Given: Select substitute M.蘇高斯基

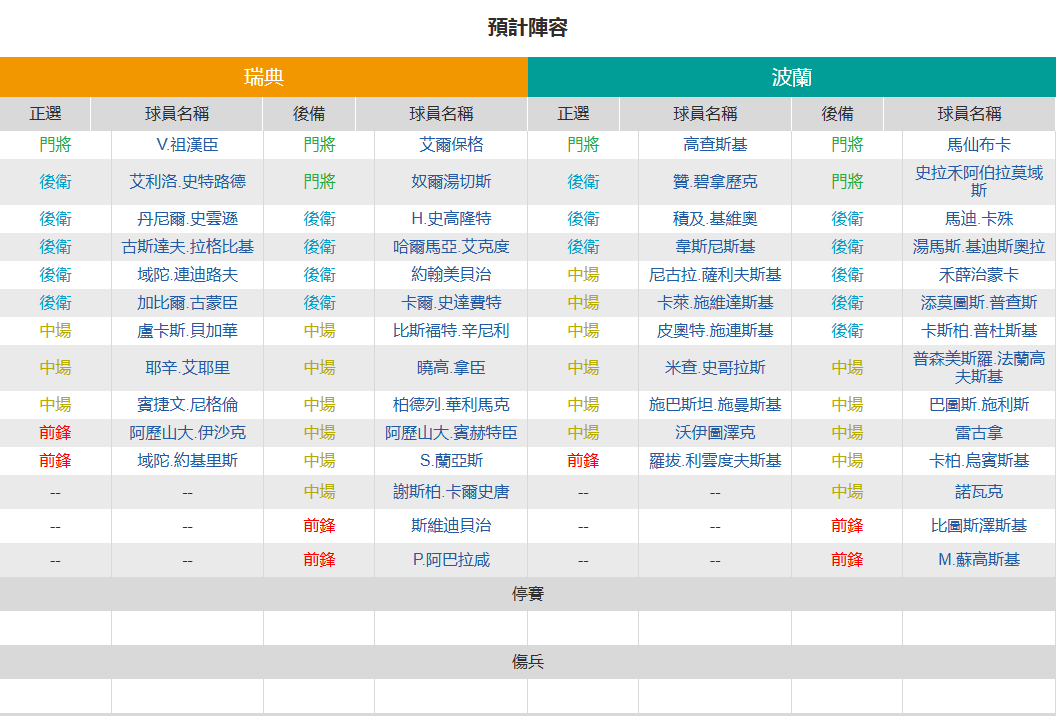Looking at the screenshot, I should [979, 560].
